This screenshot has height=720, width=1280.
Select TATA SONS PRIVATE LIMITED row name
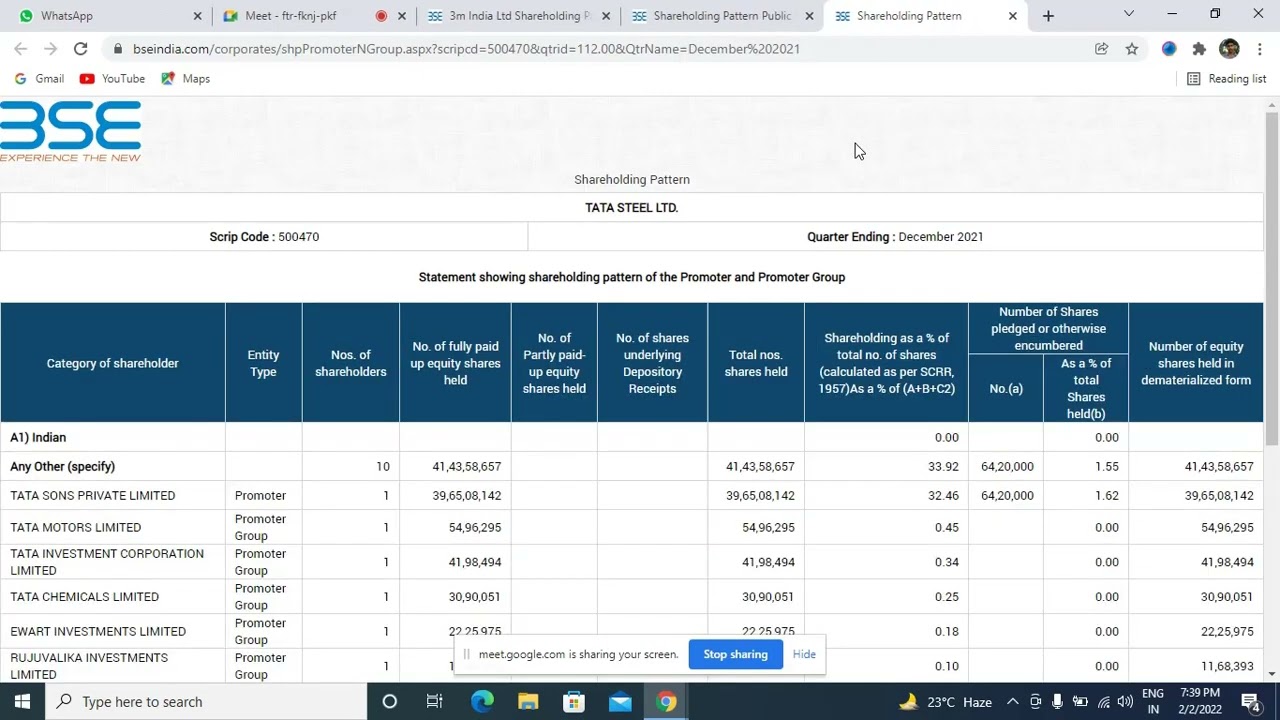pos(93,496)
